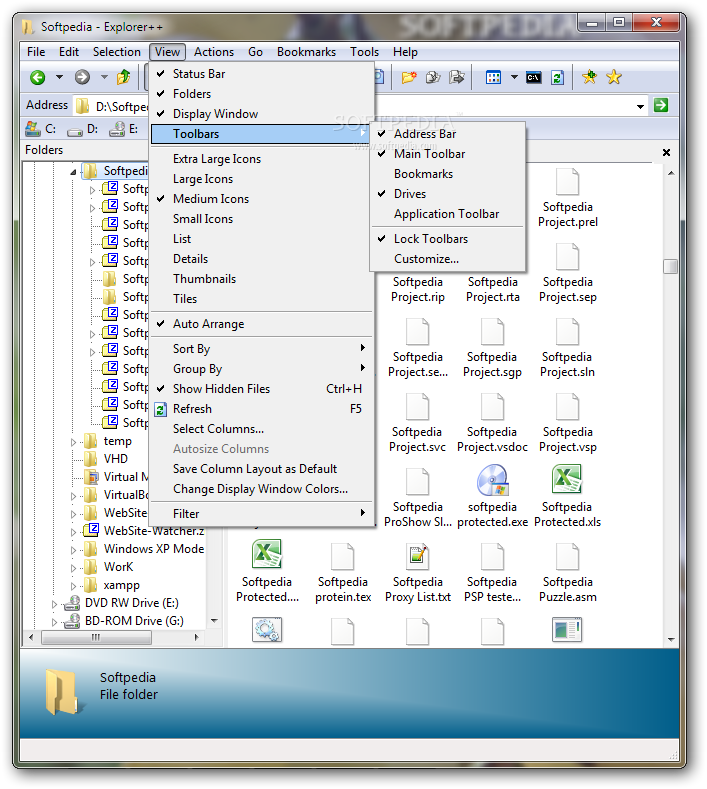Image resolution: width=707 pixels, height=789 pixels.
Task: Toggle Display Window option
Action: 262,114
